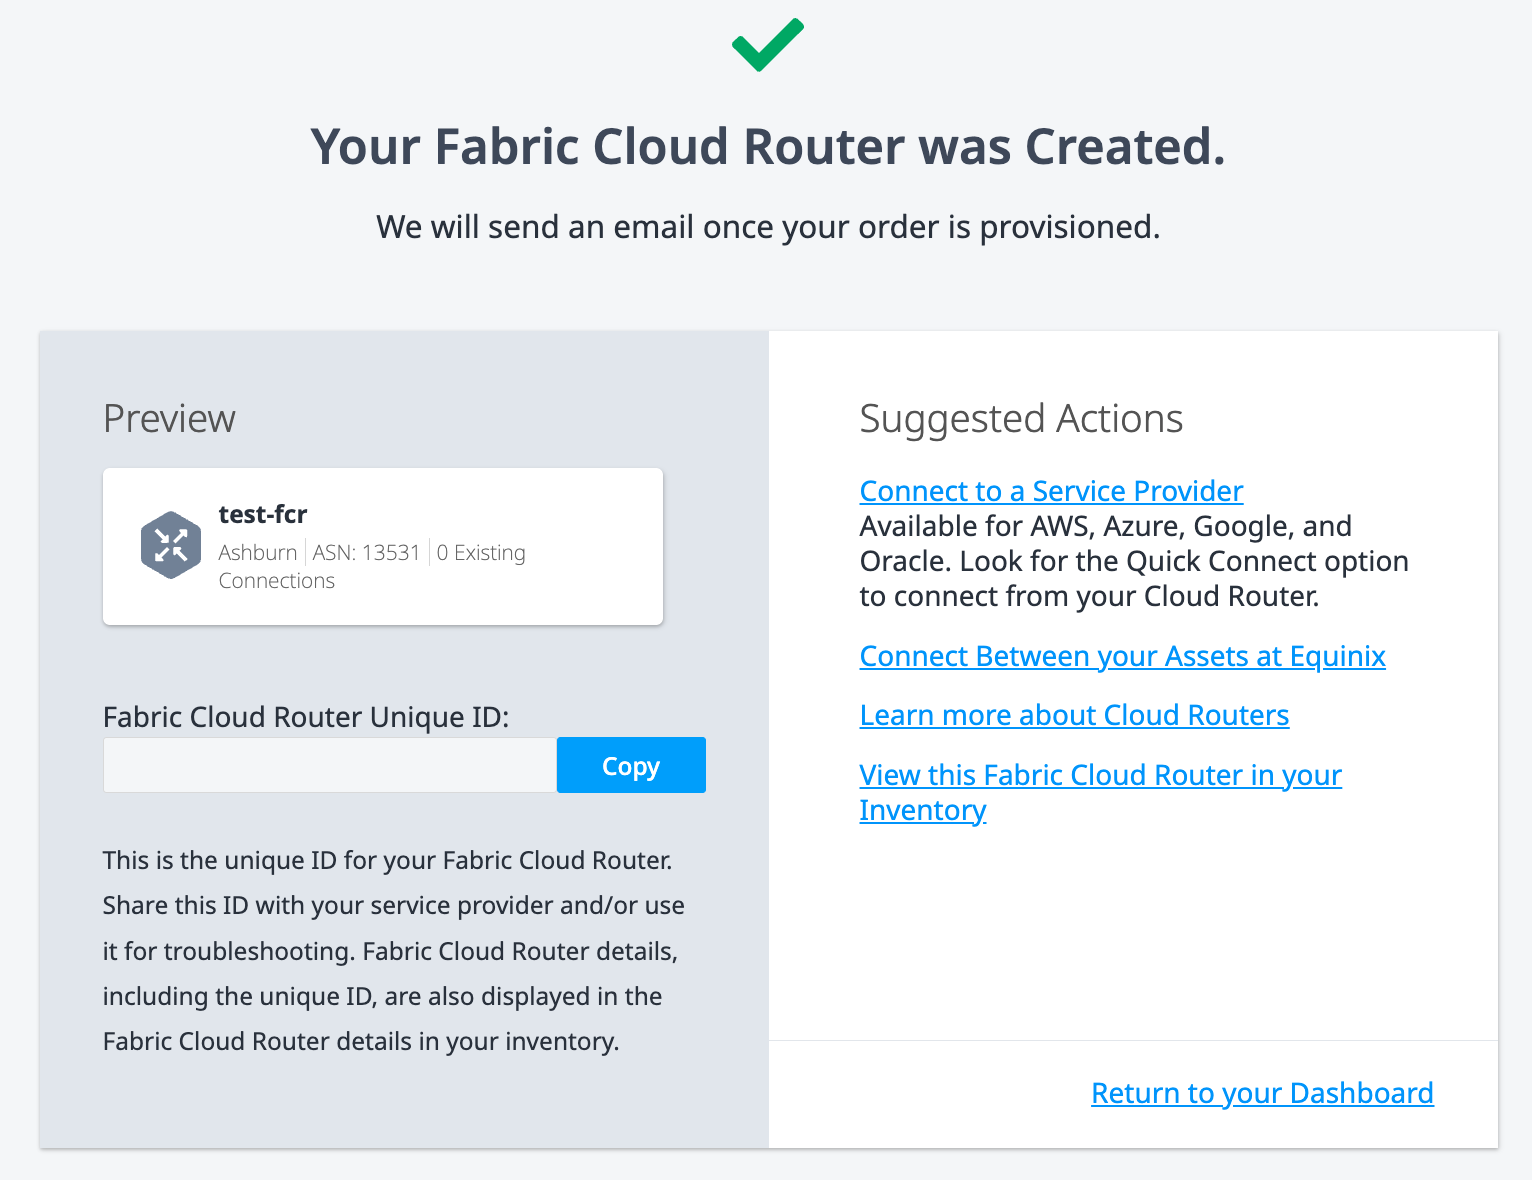
Task: Click the Fabric Cloud Router Unique ID field
Action: click(330, 765)
